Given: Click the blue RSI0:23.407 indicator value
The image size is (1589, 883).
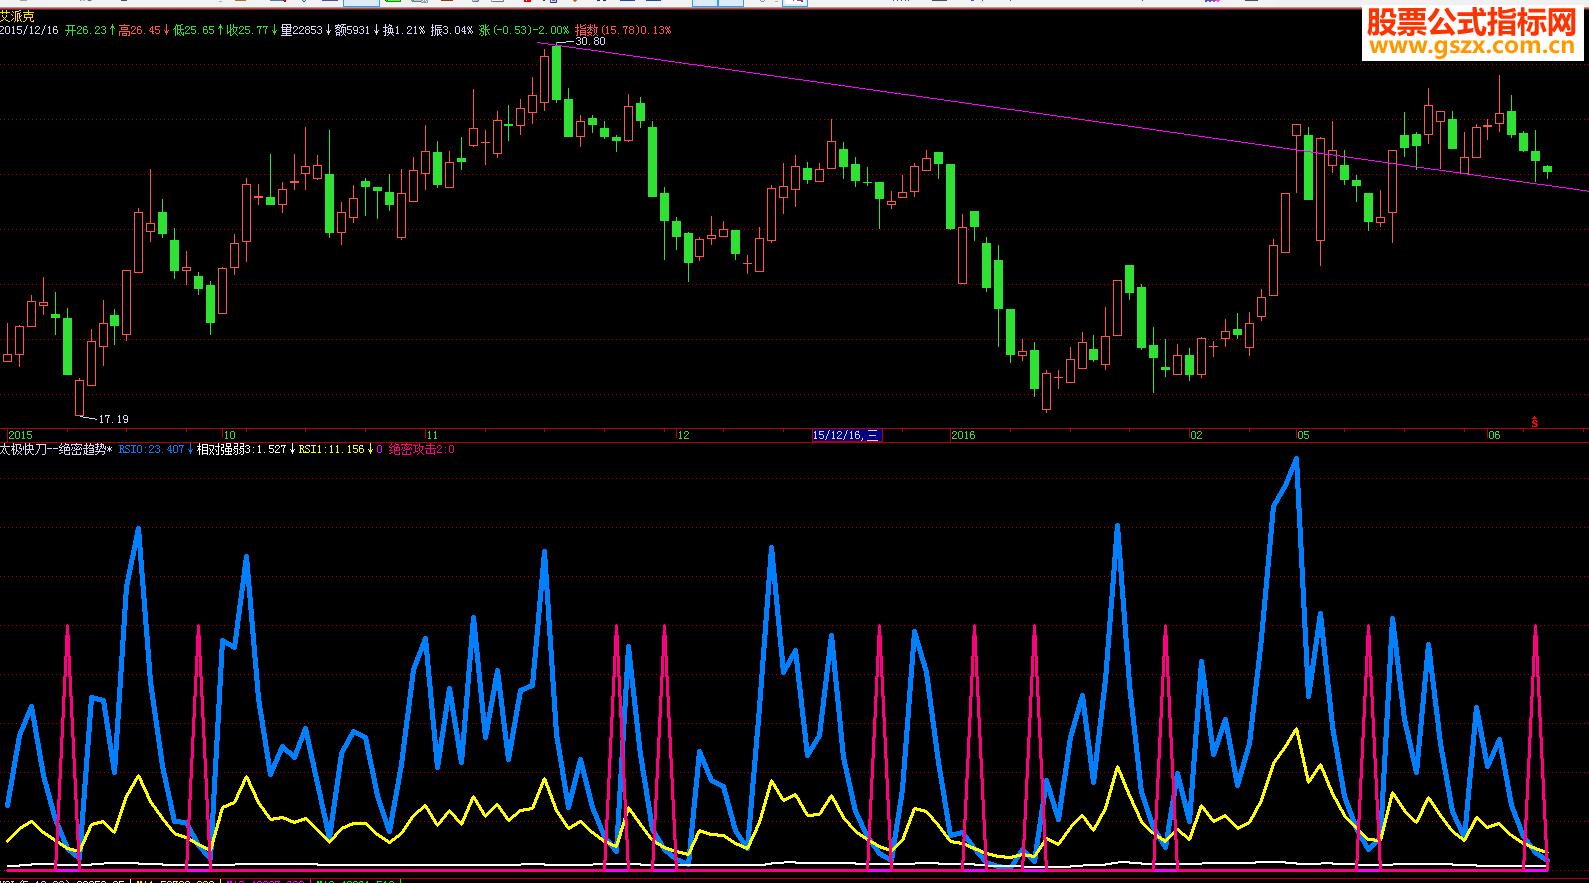Looking at the screenshot, I should 151,450.
